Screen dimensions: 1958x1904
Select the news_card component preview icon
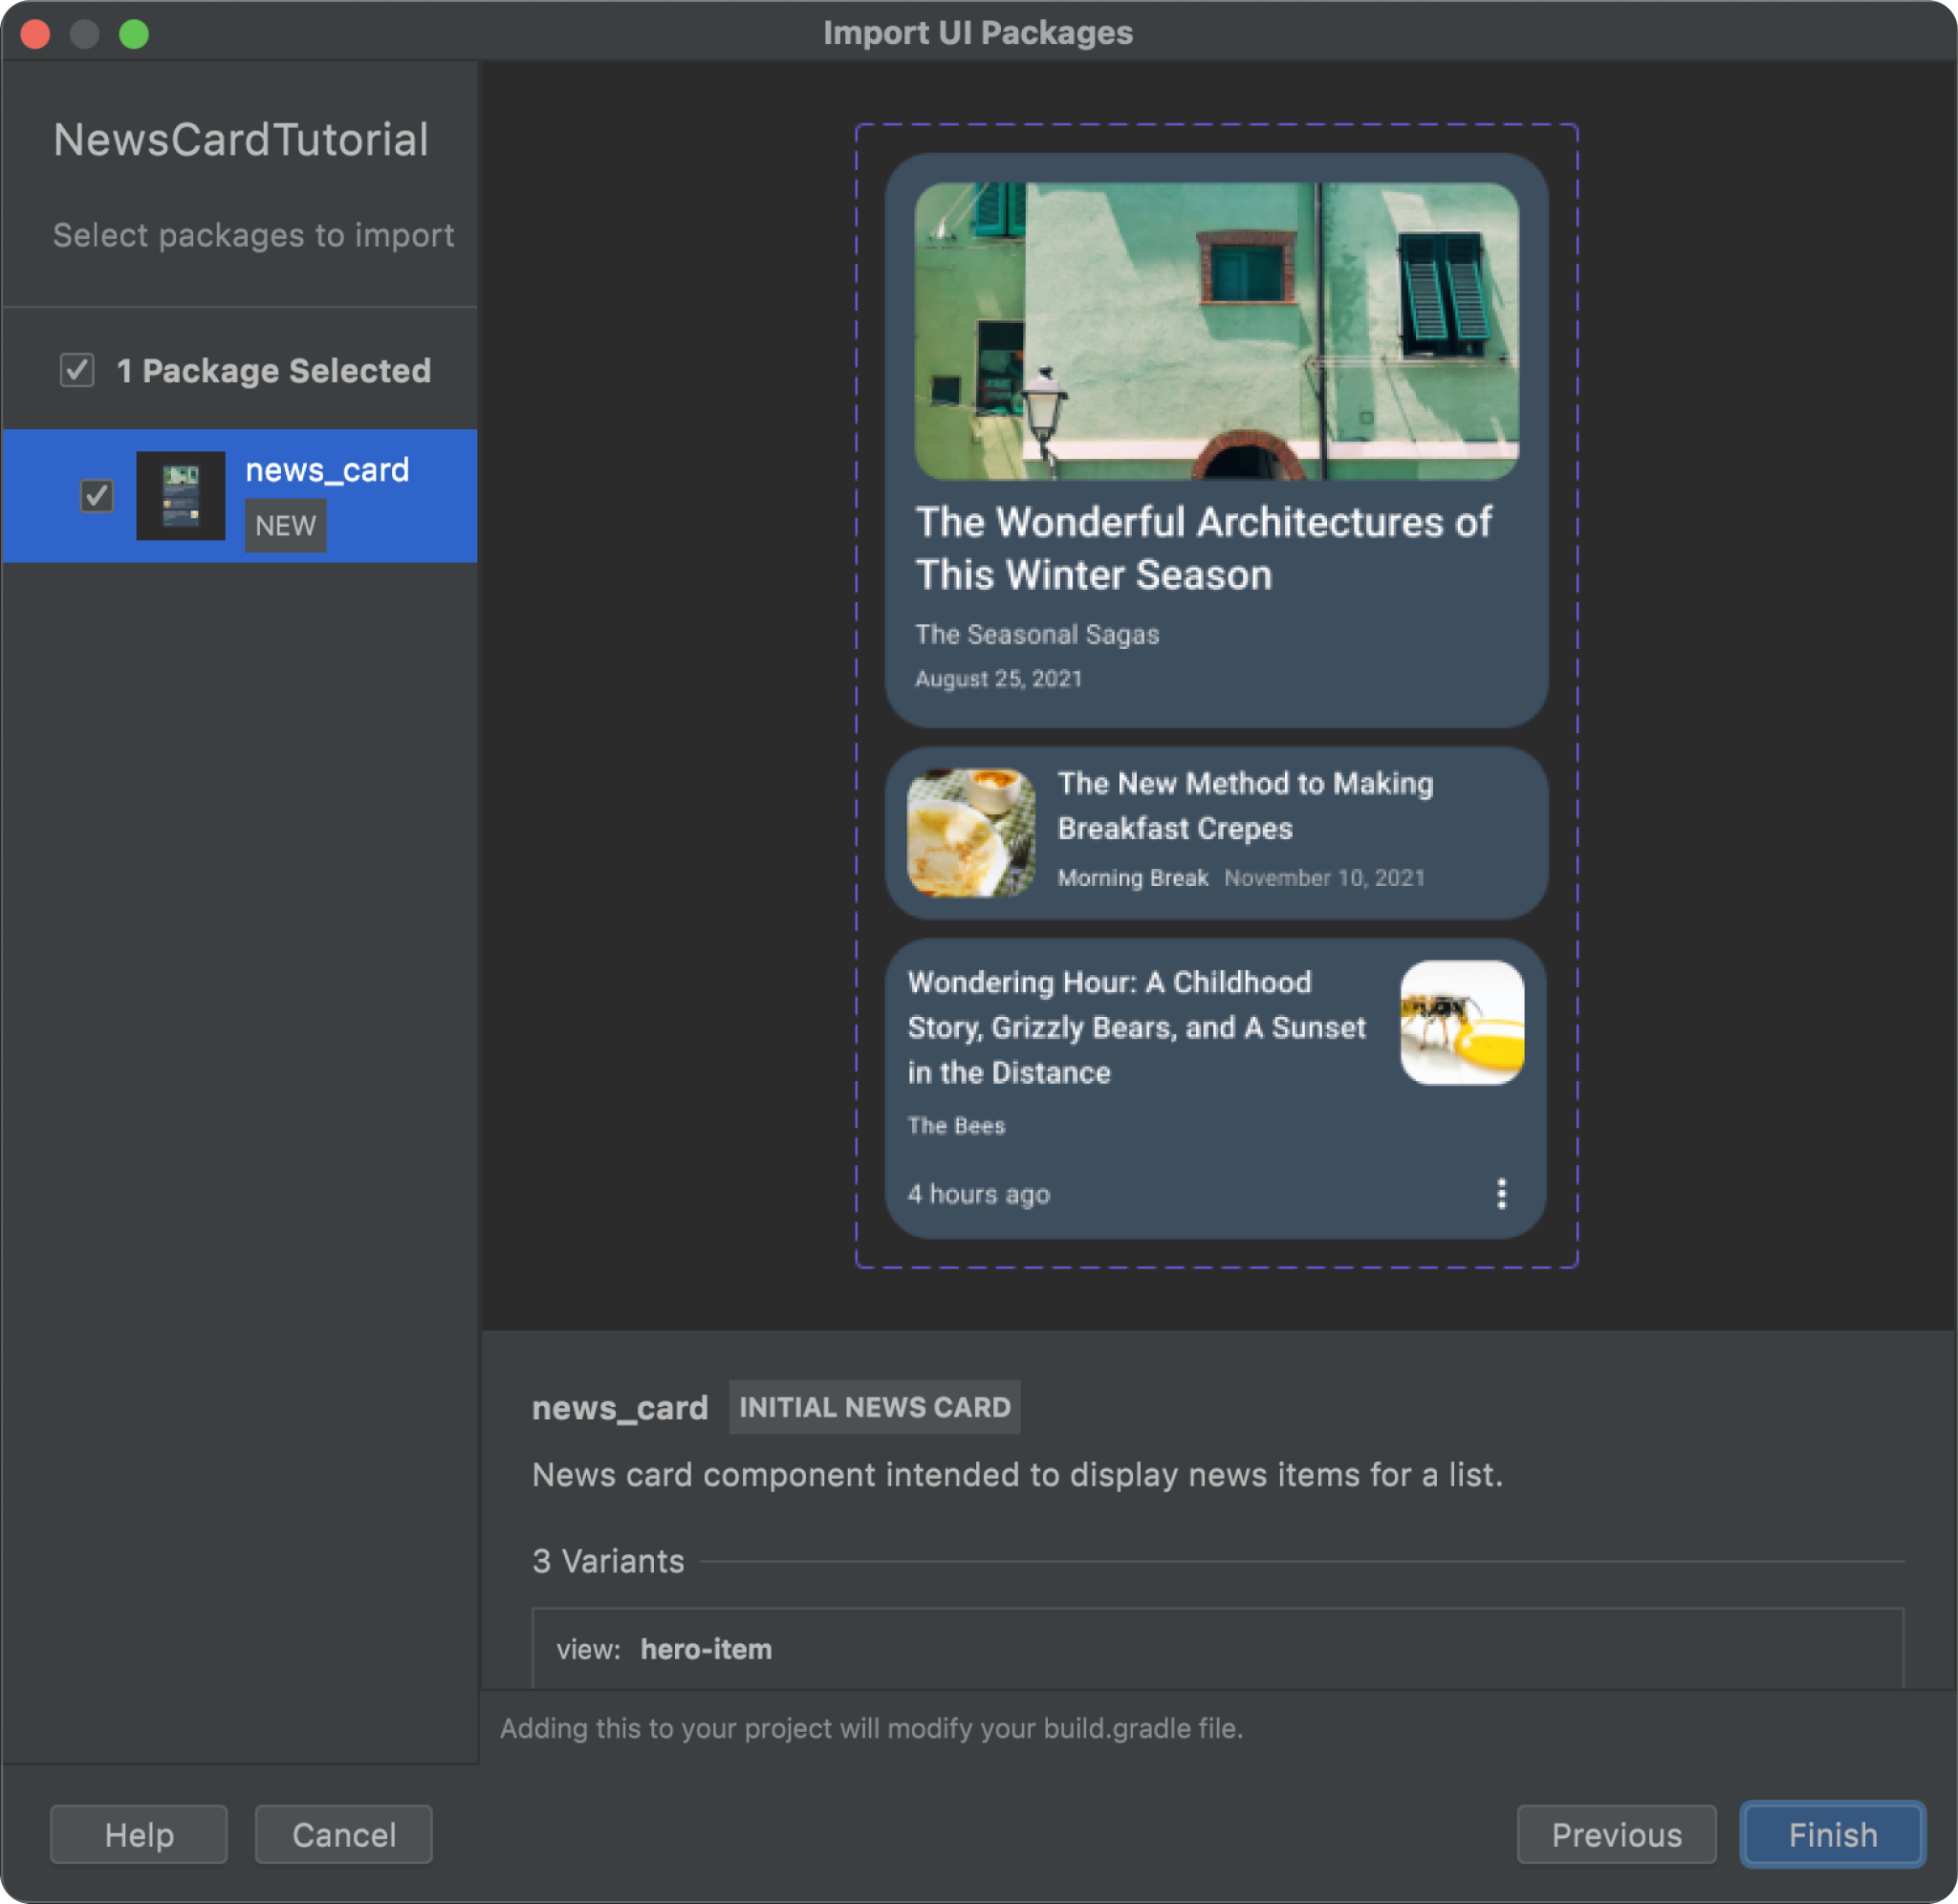tap(180, 495)
